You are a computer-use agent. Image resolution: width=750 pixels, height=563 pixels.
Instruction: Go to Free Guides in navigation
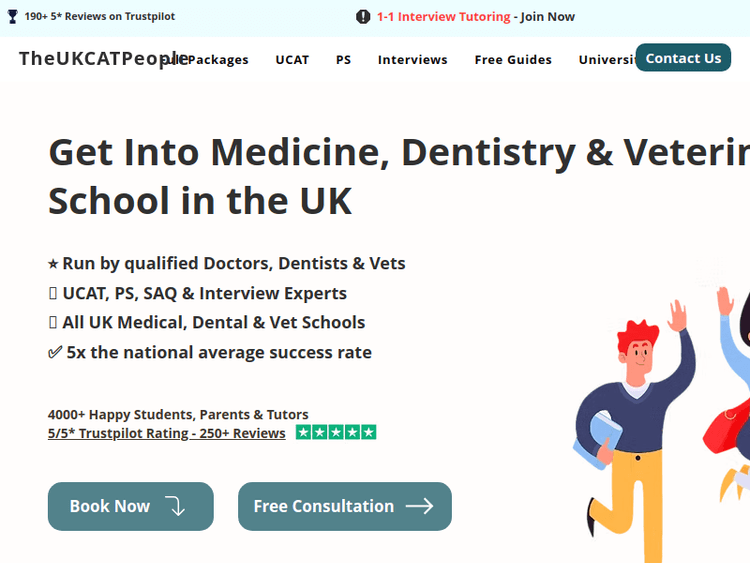click(x=513, y=60)
